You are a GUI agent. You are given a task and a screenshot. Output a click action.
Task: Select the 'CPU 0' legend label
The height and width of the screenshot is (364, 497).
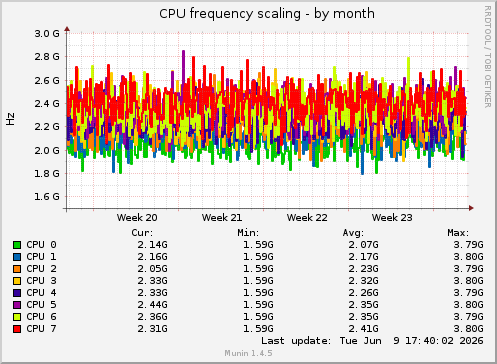point(41,245)
